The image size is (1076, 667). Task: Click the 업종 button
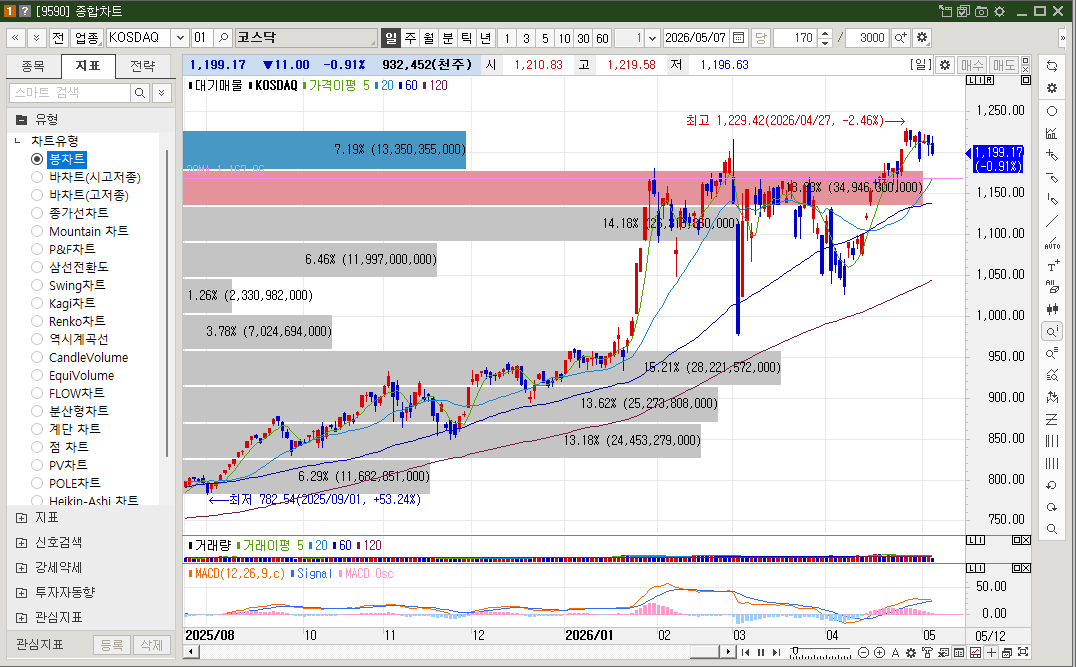[86, 38]
